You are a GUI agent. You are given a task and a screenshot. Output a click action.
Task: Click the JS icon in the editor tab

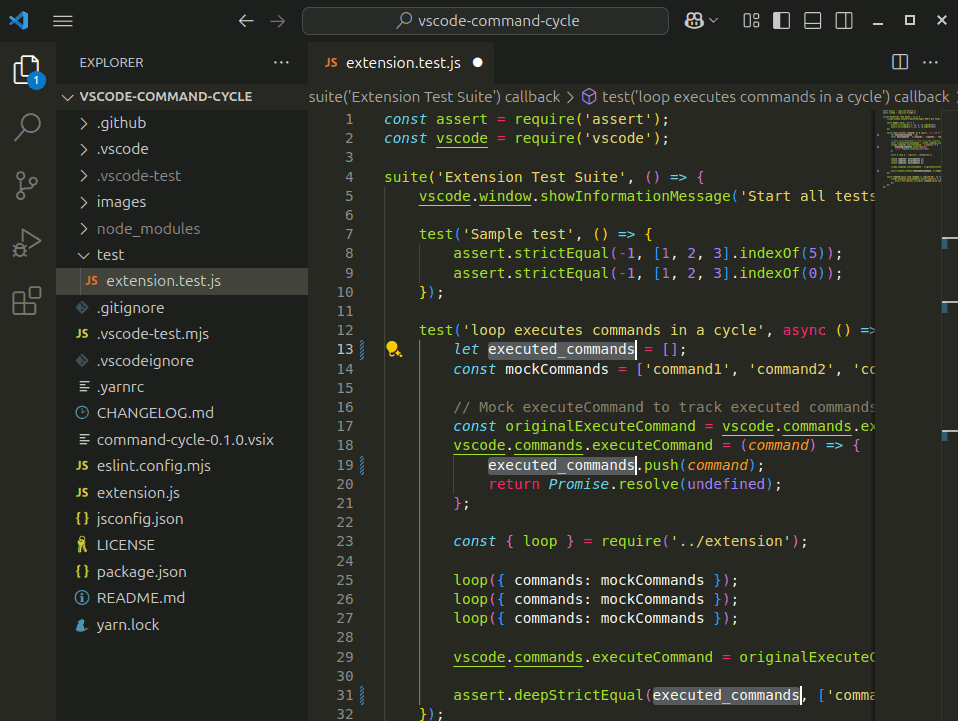pyautogui.click(x=331, y=62)
